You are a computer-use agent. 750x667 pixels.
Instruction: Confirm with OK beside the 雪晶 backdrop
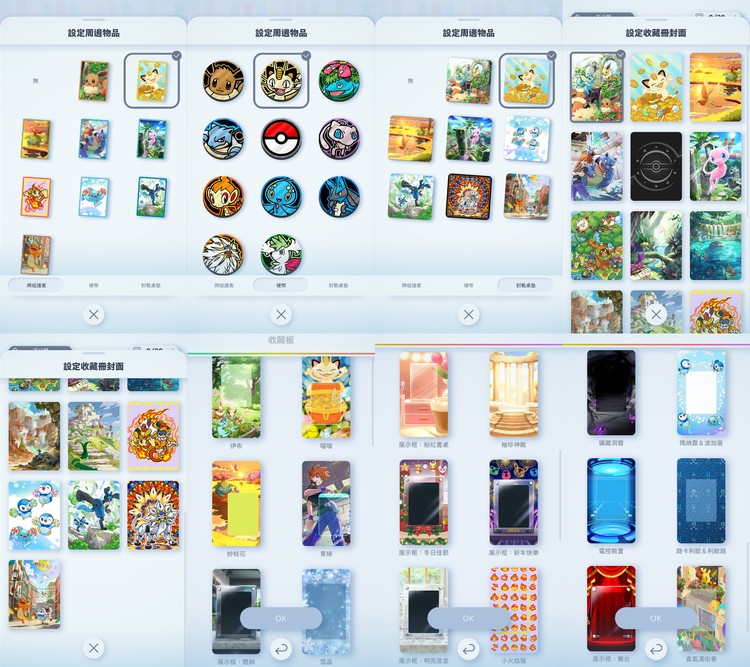pos(281,618)
